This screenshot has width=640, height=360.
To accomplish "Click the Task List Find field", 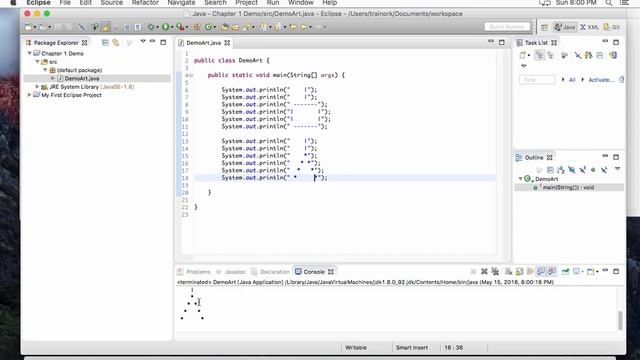I will tap(537, 80).
